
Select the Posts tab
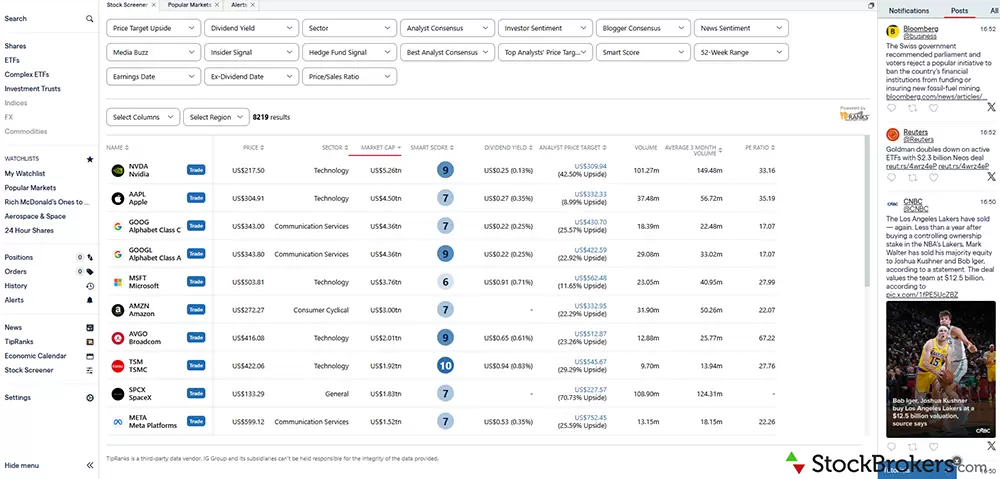click(959, 11)
